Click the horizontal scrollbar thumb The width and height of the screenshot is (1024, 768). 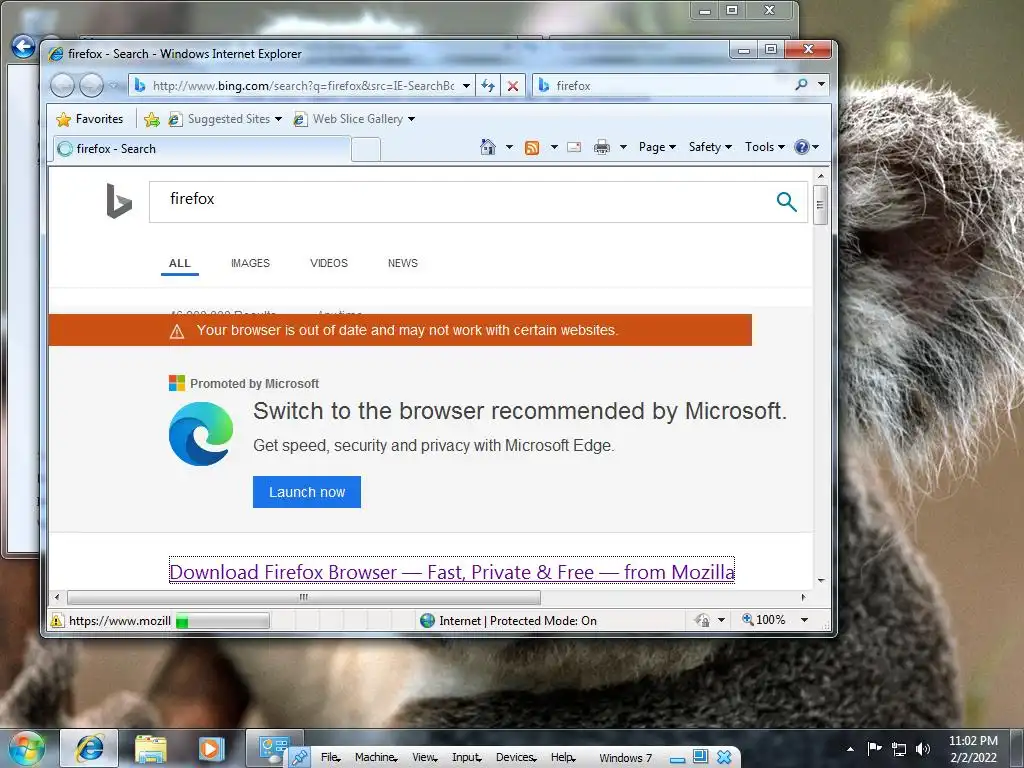click(x=304, y=597)
